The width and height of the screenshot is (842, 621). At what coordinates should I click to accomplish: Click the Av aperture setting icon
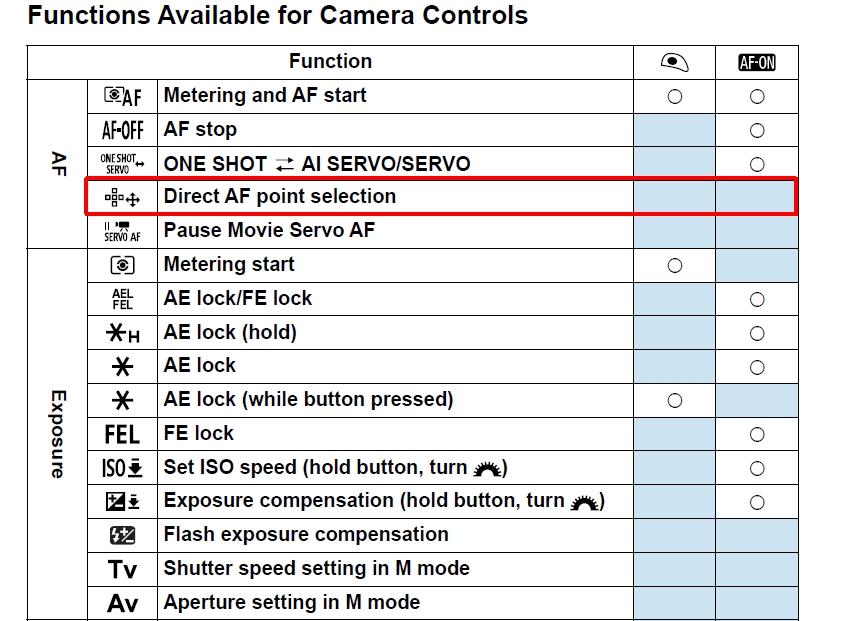(122, 603)
